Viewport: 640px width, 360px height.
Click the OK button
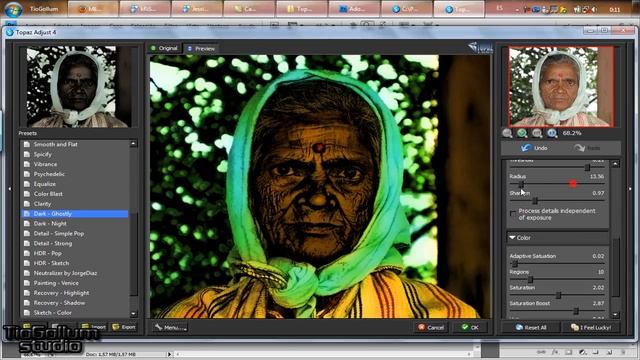[x=470, y=327]
